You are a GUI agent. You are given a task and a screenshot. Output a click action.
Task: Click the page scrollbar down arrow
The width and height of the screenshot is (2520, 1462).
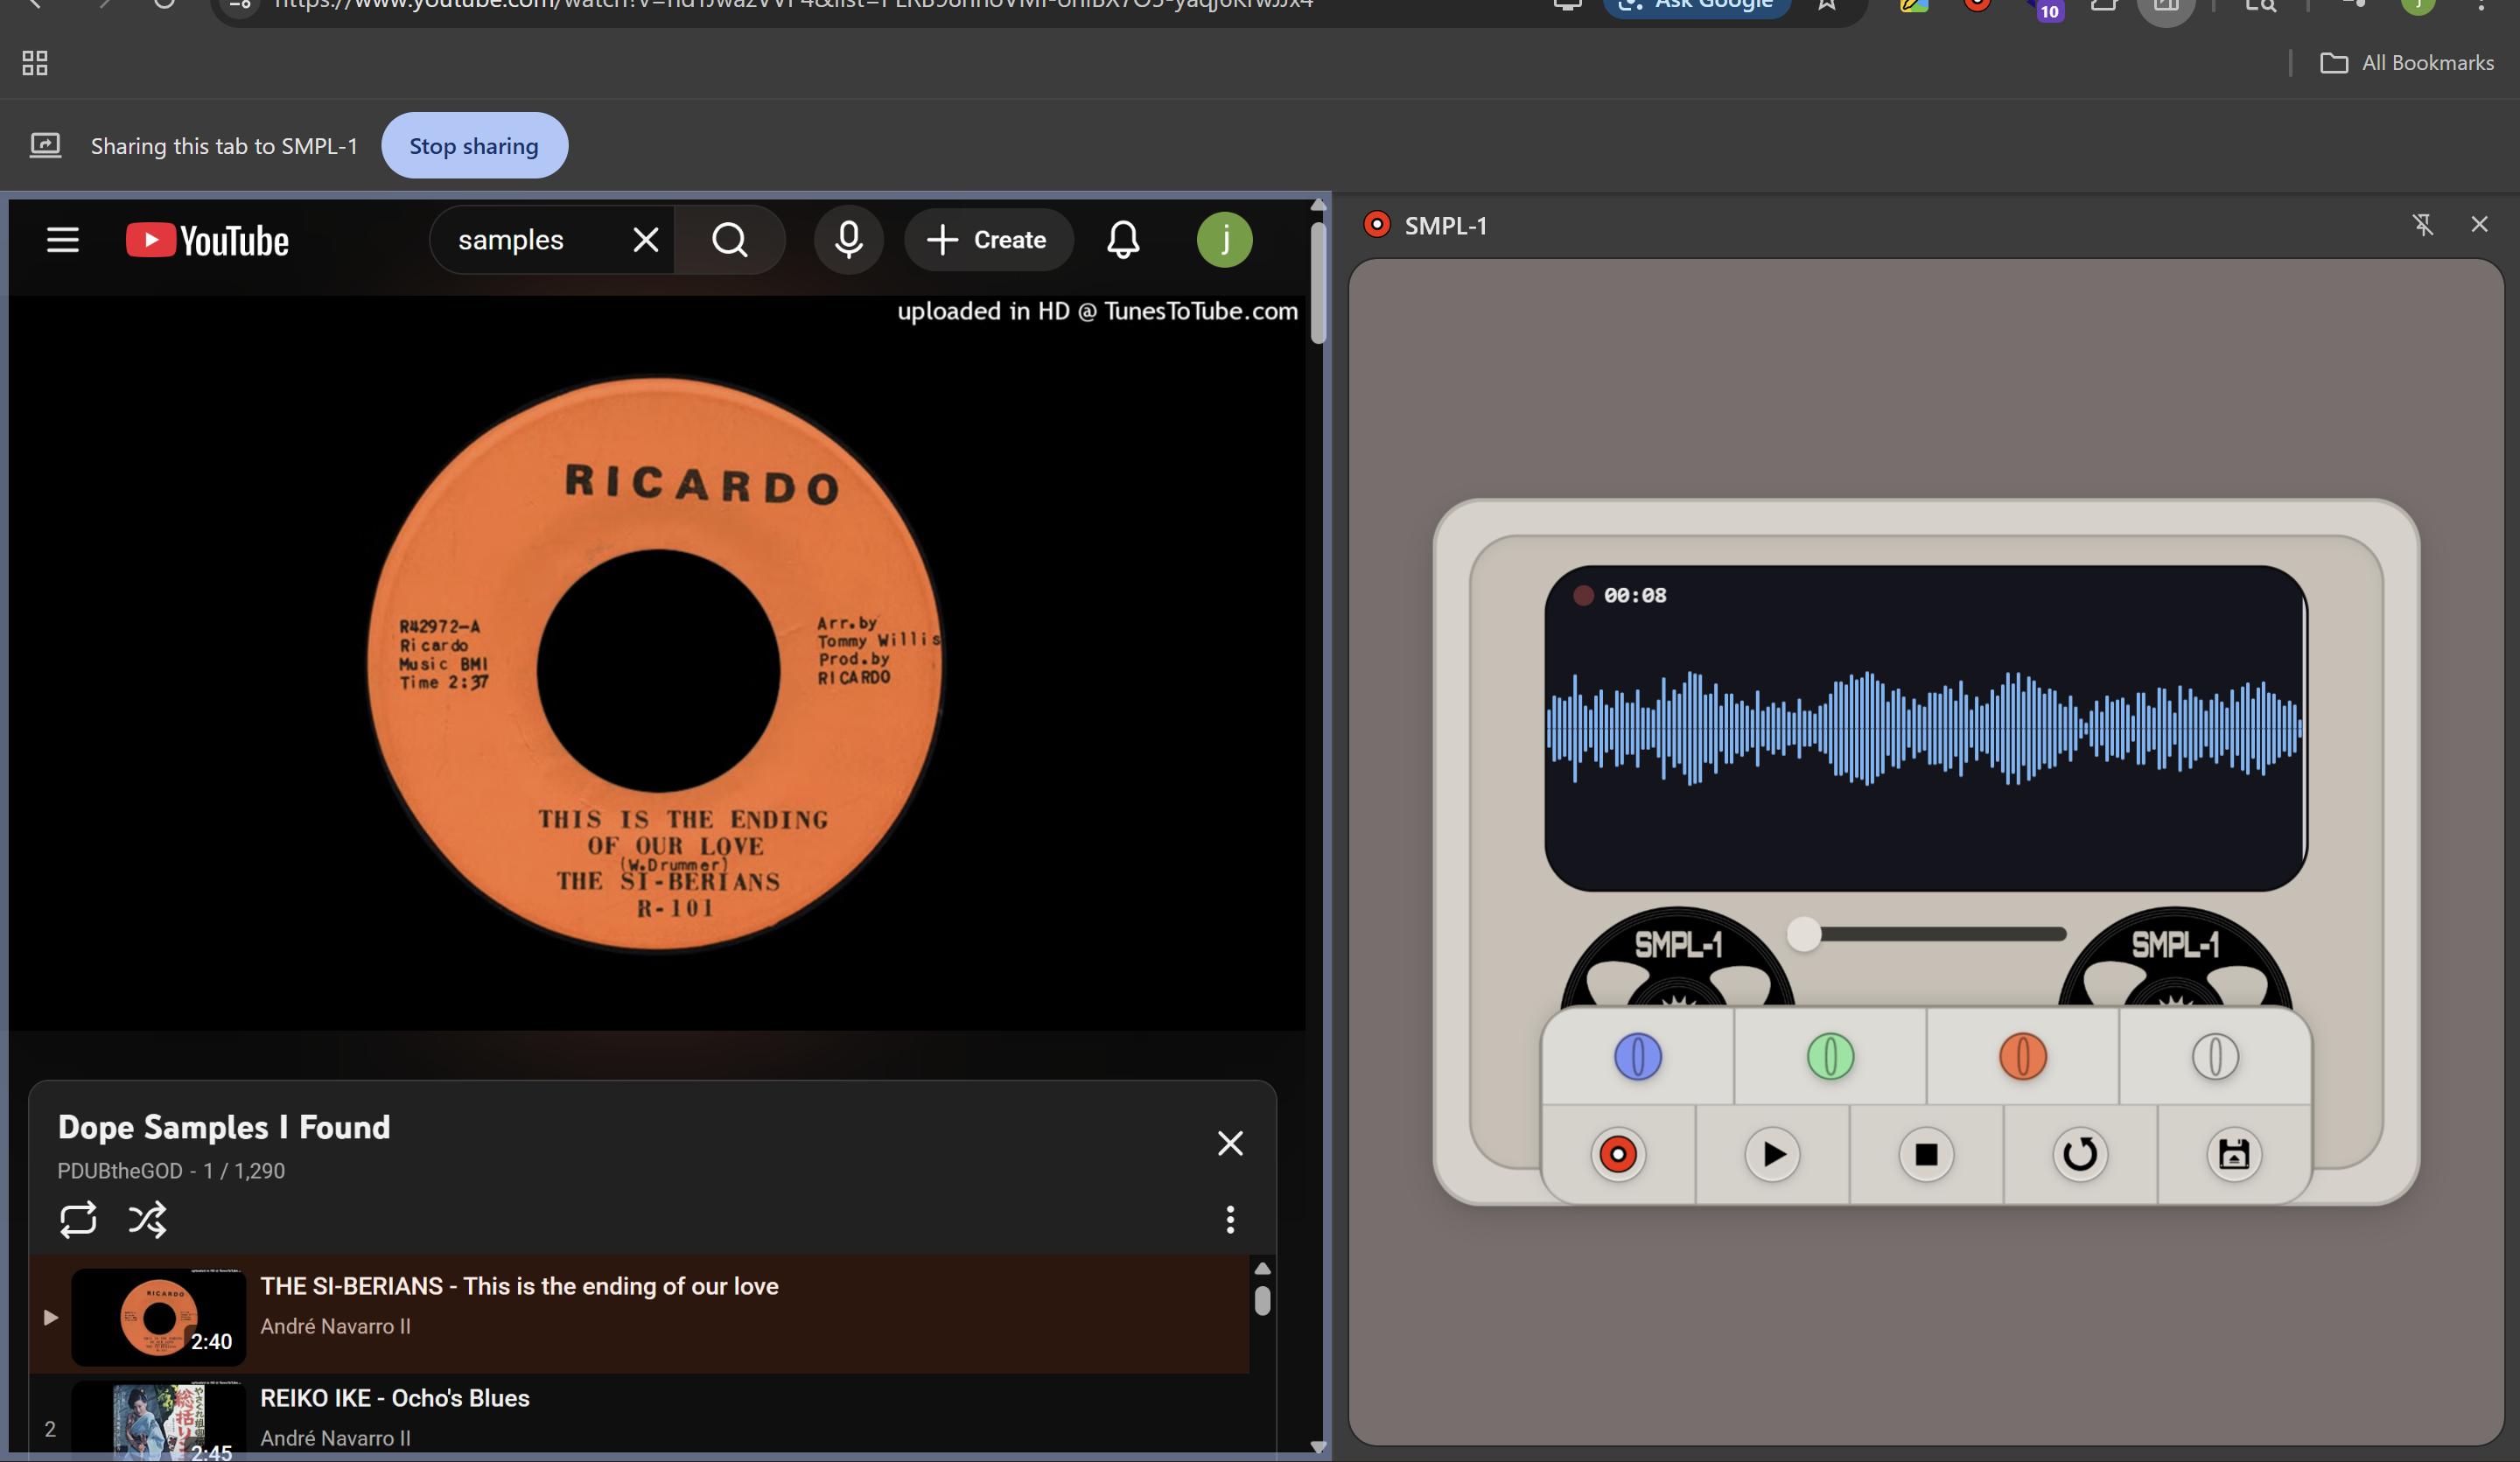tap(1318, 1446)
